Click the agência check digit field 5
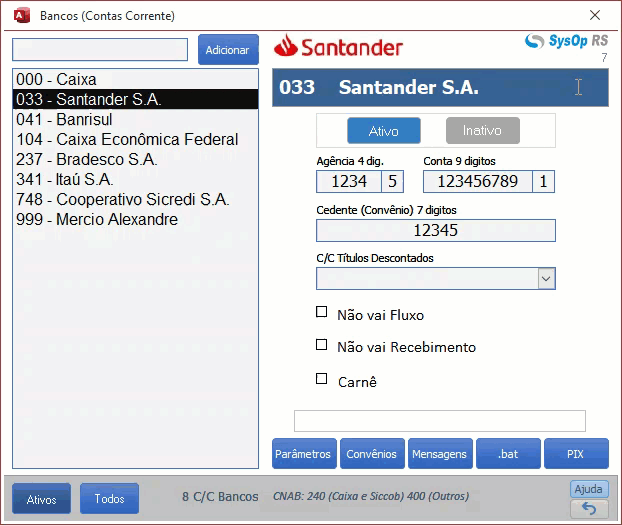The image size is (622, 526). [x=393, y=182]
